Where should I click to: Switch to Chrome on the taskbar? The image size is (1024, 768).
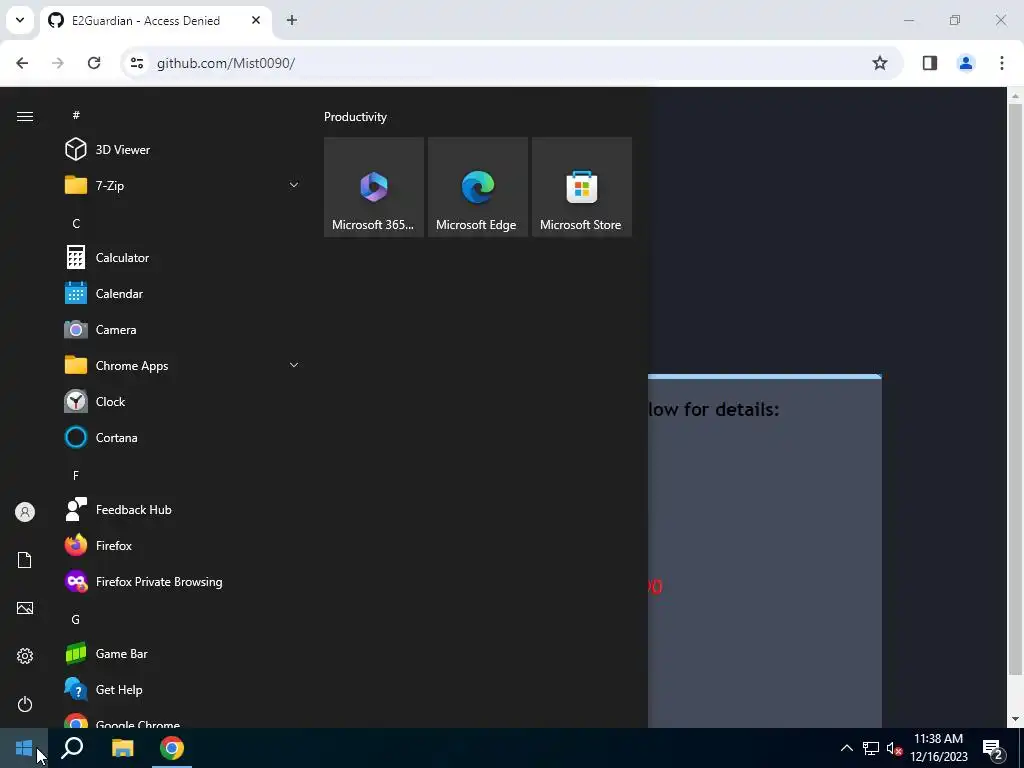pyautogui.click(x=172, y=748)
